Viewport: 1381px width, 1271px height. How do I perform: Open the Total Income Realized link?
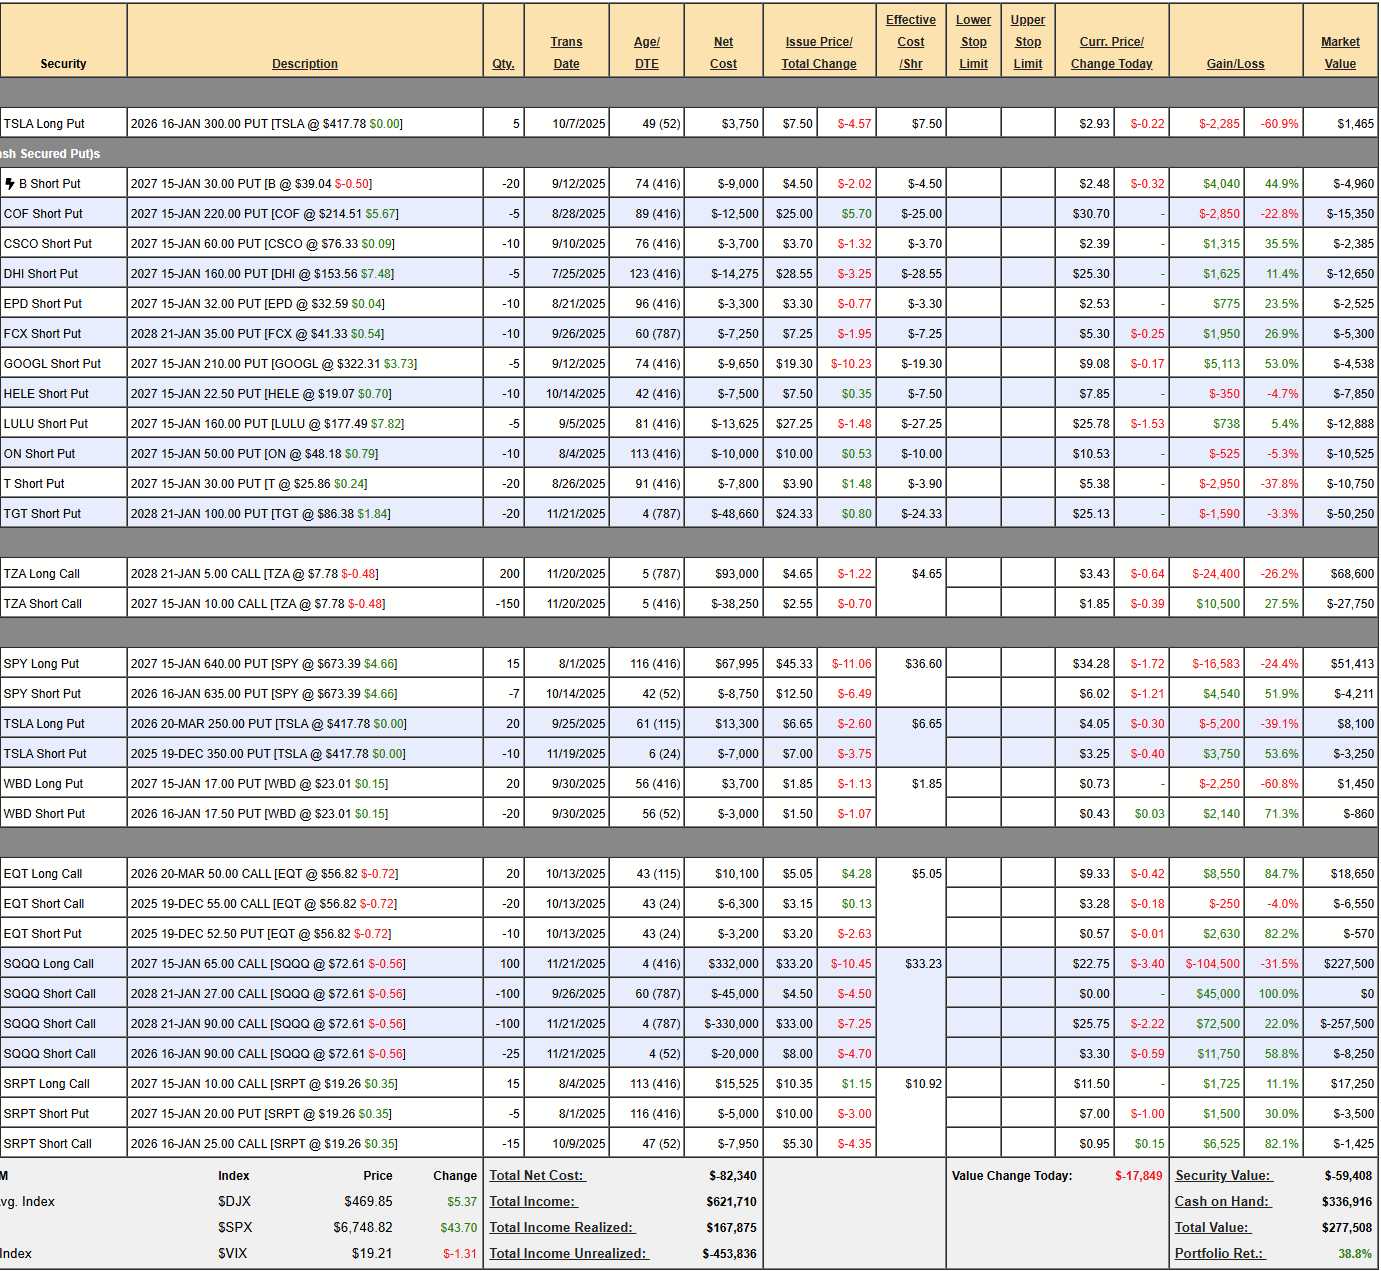(562, 1227)
